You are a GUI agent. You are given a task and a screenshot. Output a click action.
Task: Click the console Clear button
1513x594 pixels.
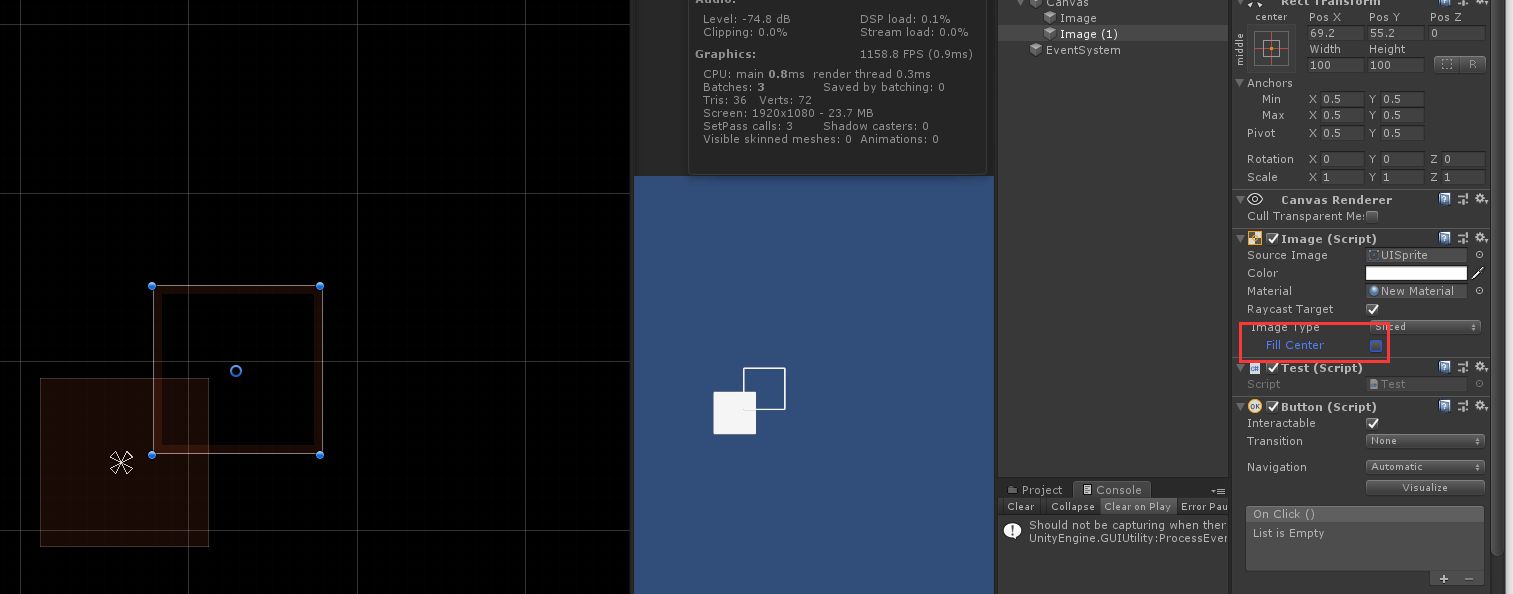(1021, 507)
